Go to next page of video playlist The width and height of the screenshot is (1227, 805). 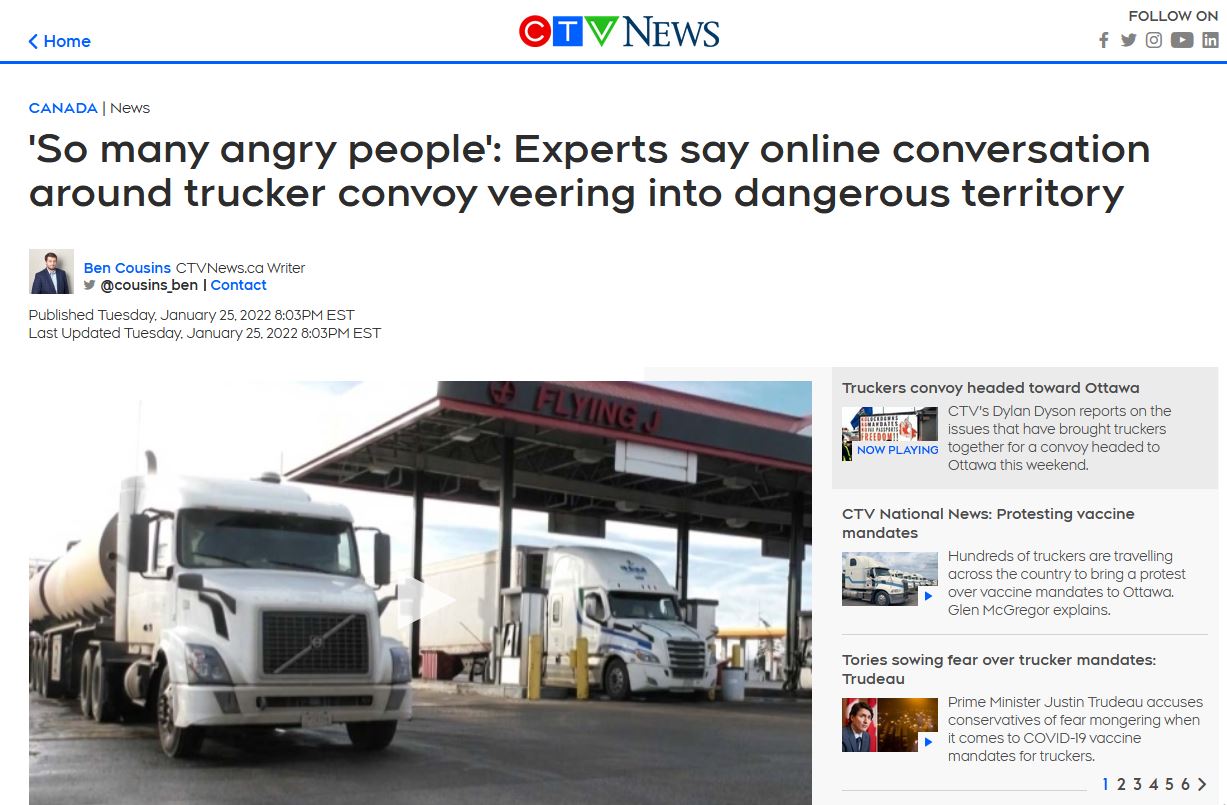tap(1202, 784)
